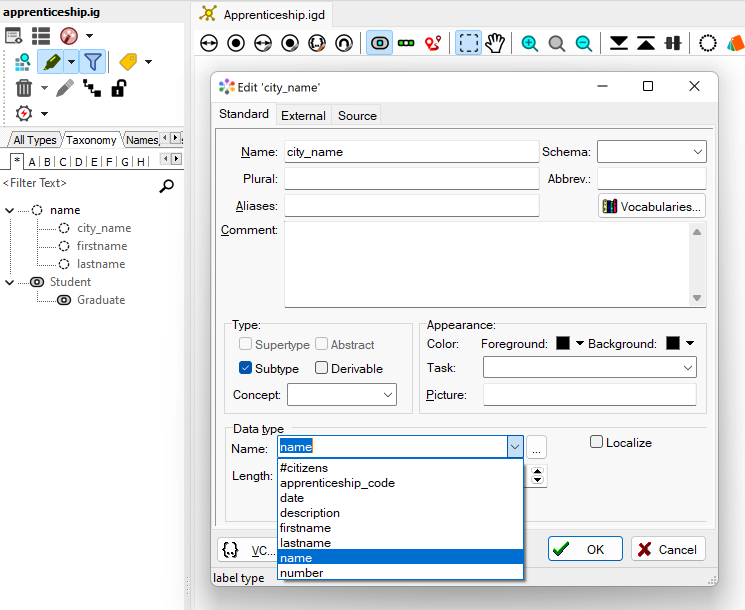Click the filter funnel icon
The width and height of the screenshot is (745, 610).
pyautogui.click(x=93, y=62)
